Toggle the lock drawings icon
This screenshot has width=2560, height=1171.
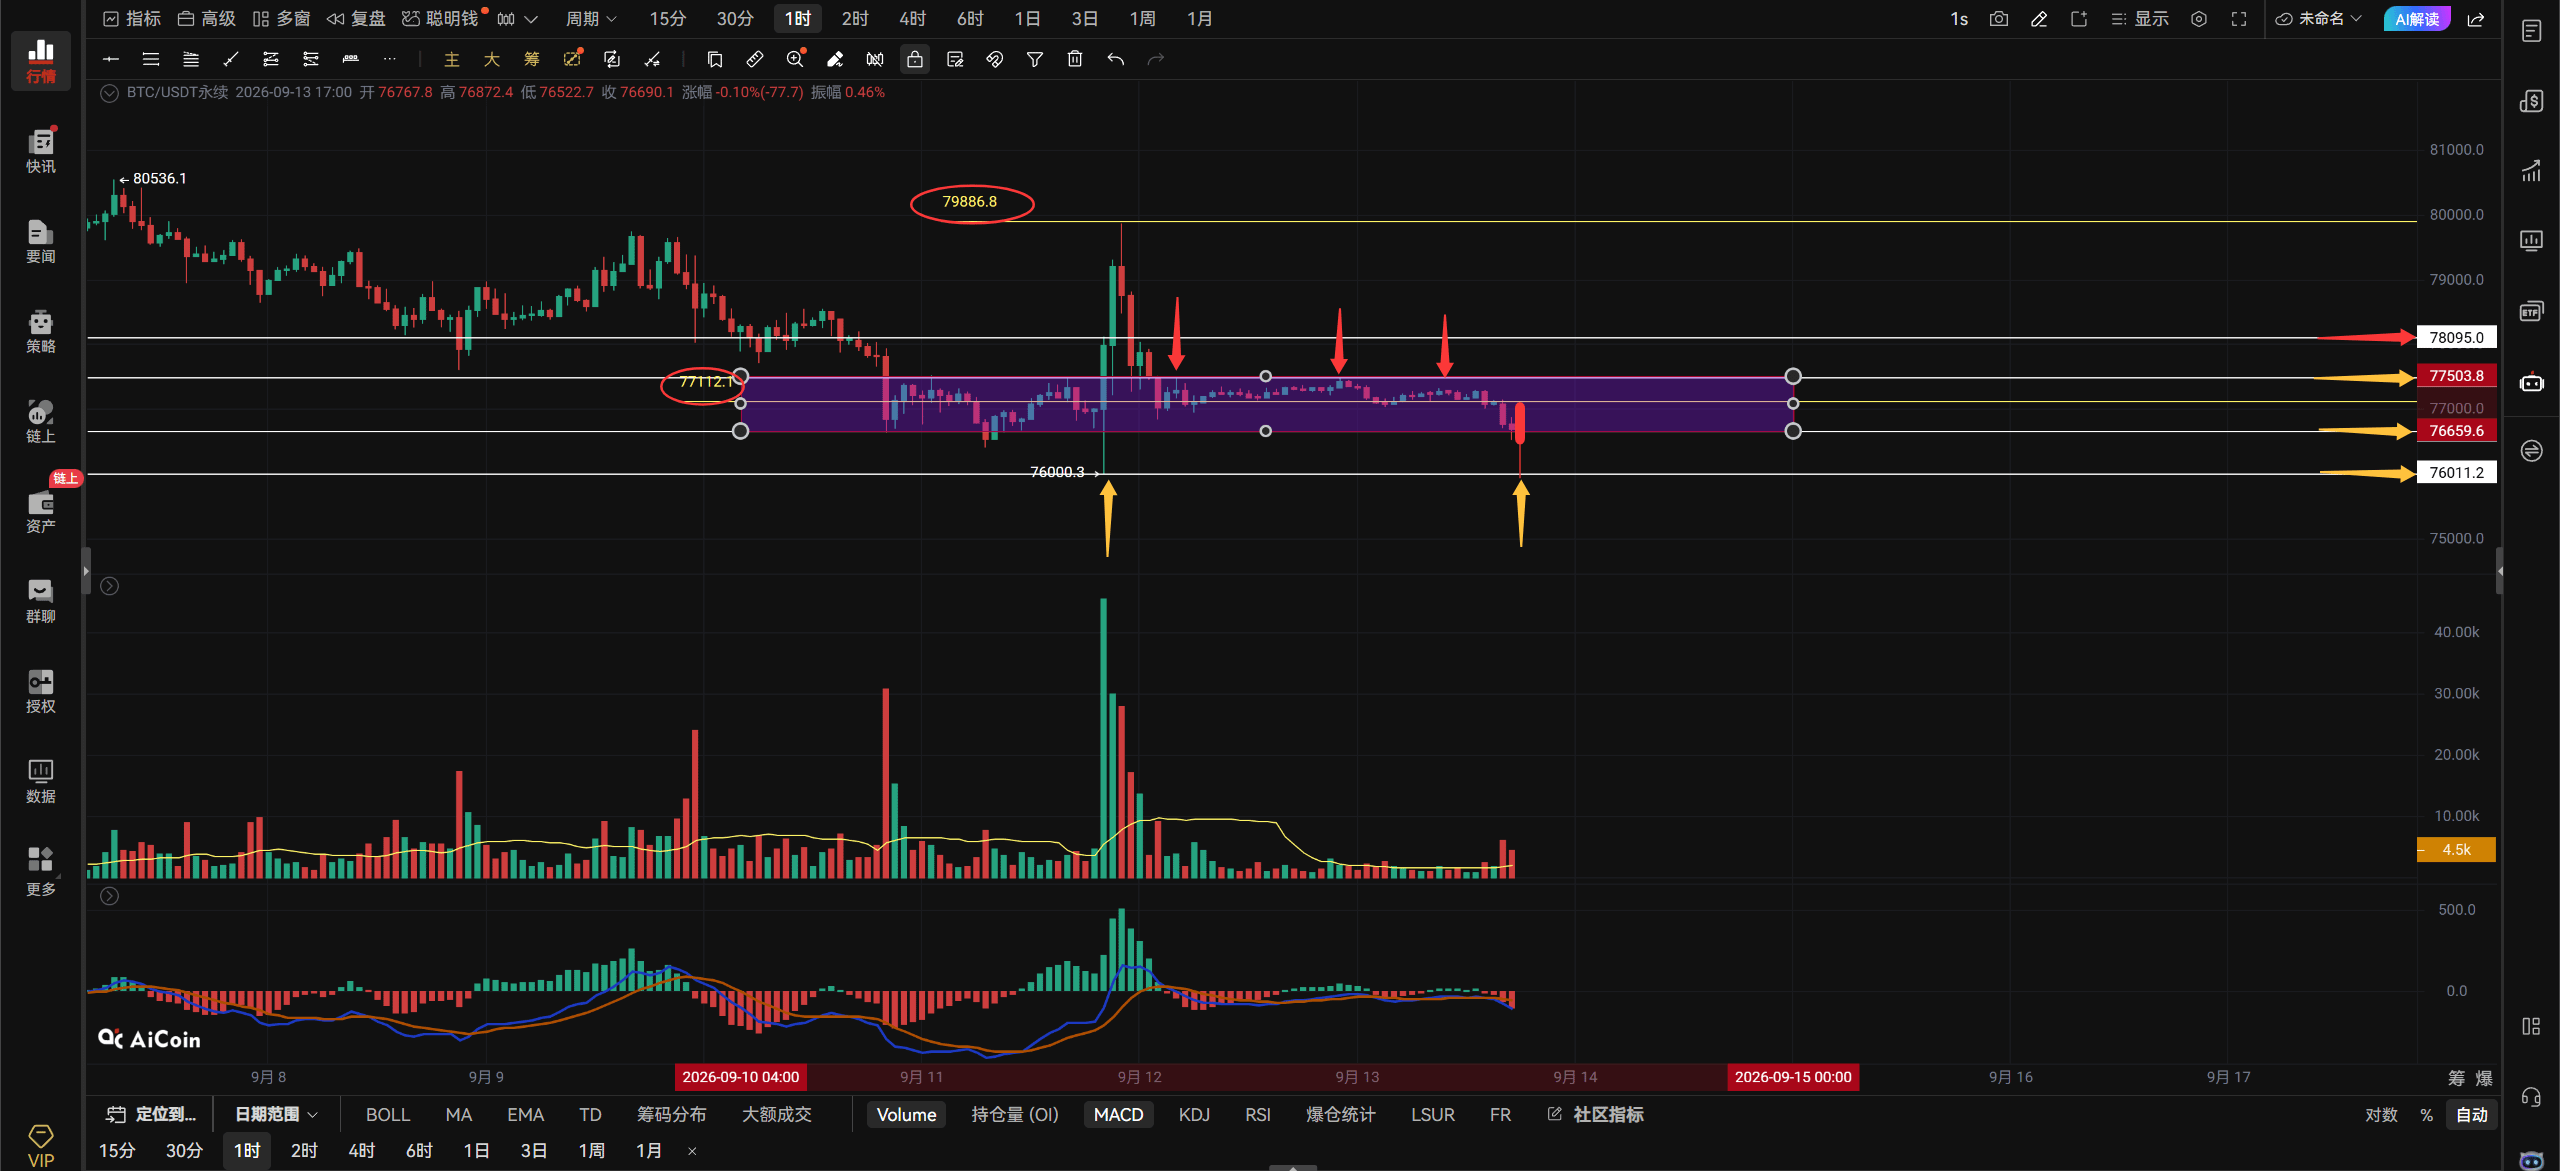coord(914,59)
